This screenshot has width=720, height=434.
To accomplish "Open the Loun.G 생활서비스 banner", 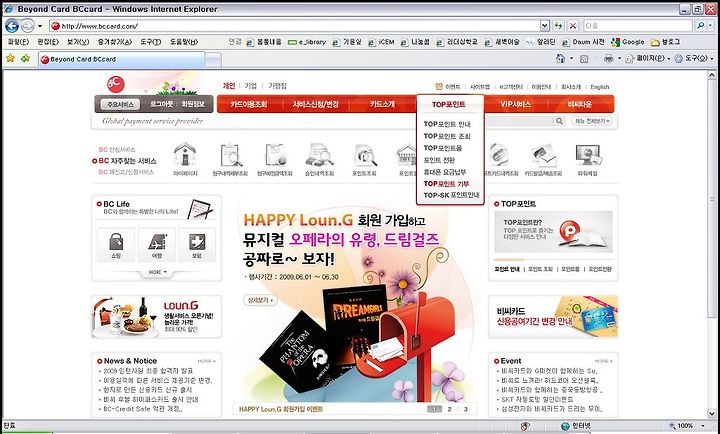I will [157, 316].
